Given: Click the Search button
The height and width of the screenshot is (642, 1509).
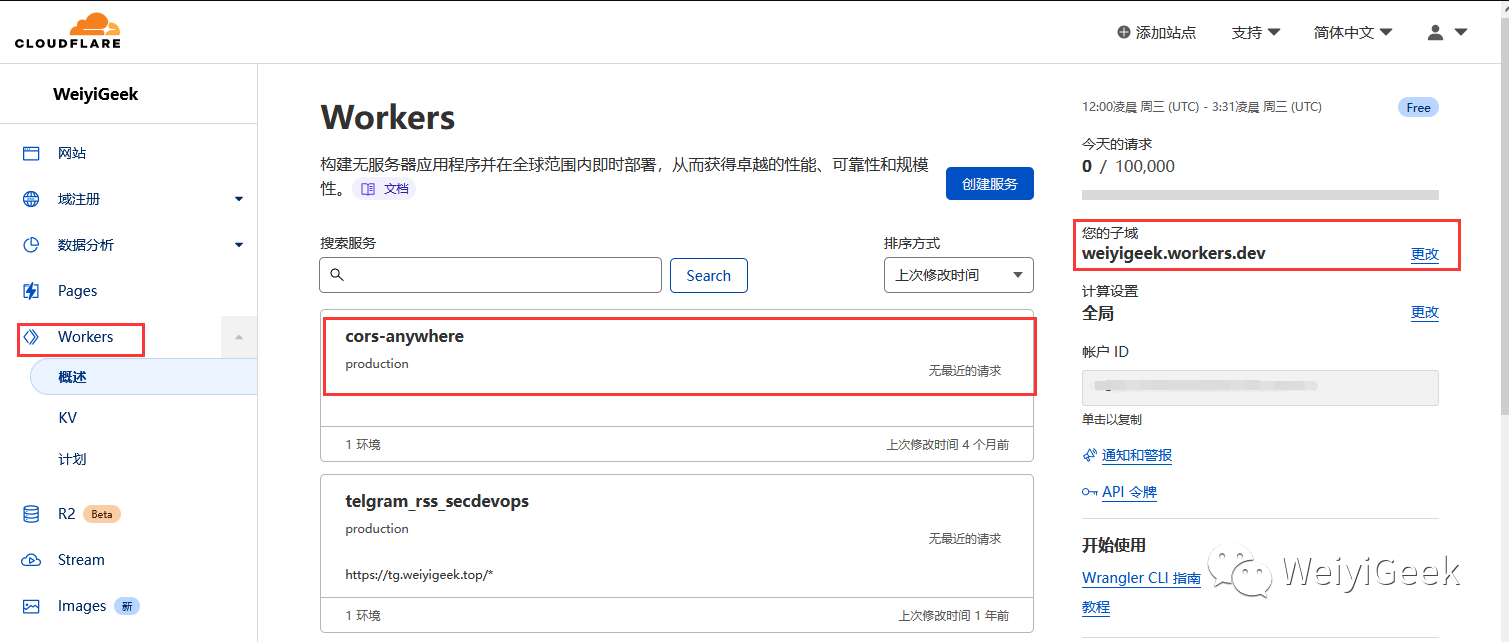Looking at the screenshot, I should point(709,275).
